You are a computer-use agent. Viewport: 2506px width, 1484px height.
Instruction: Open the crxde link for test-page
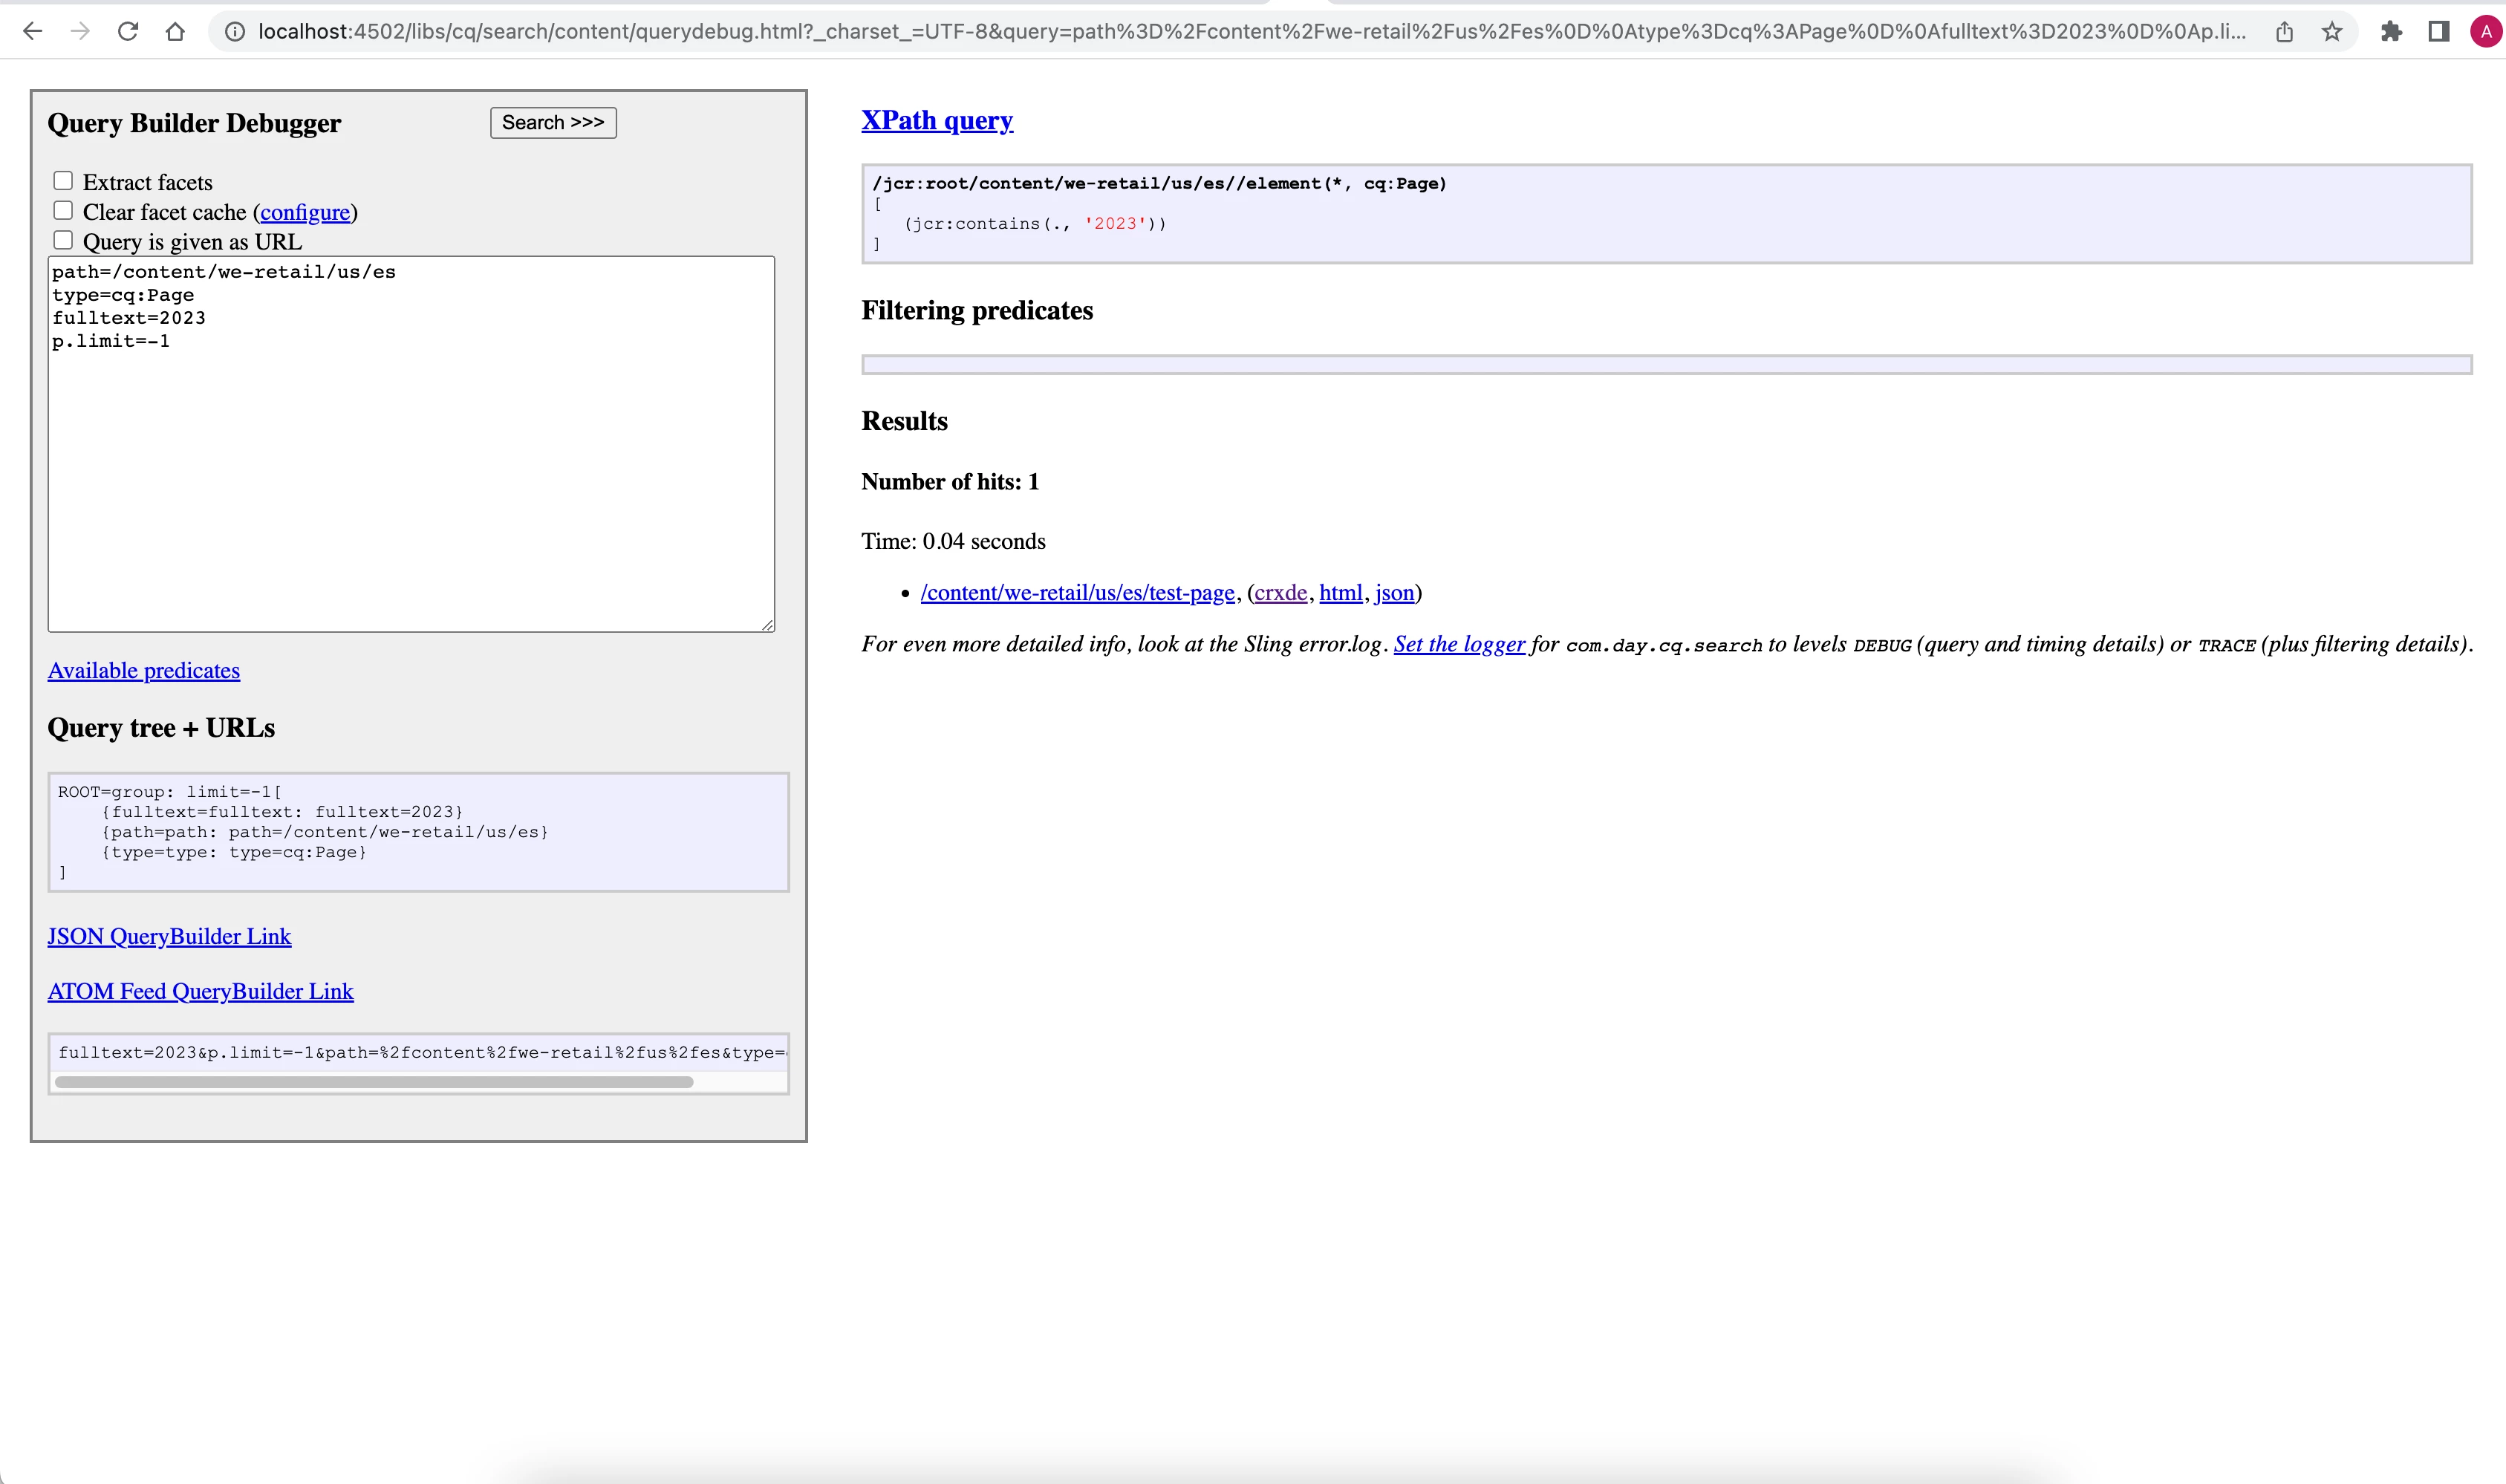coord(1280,593)
